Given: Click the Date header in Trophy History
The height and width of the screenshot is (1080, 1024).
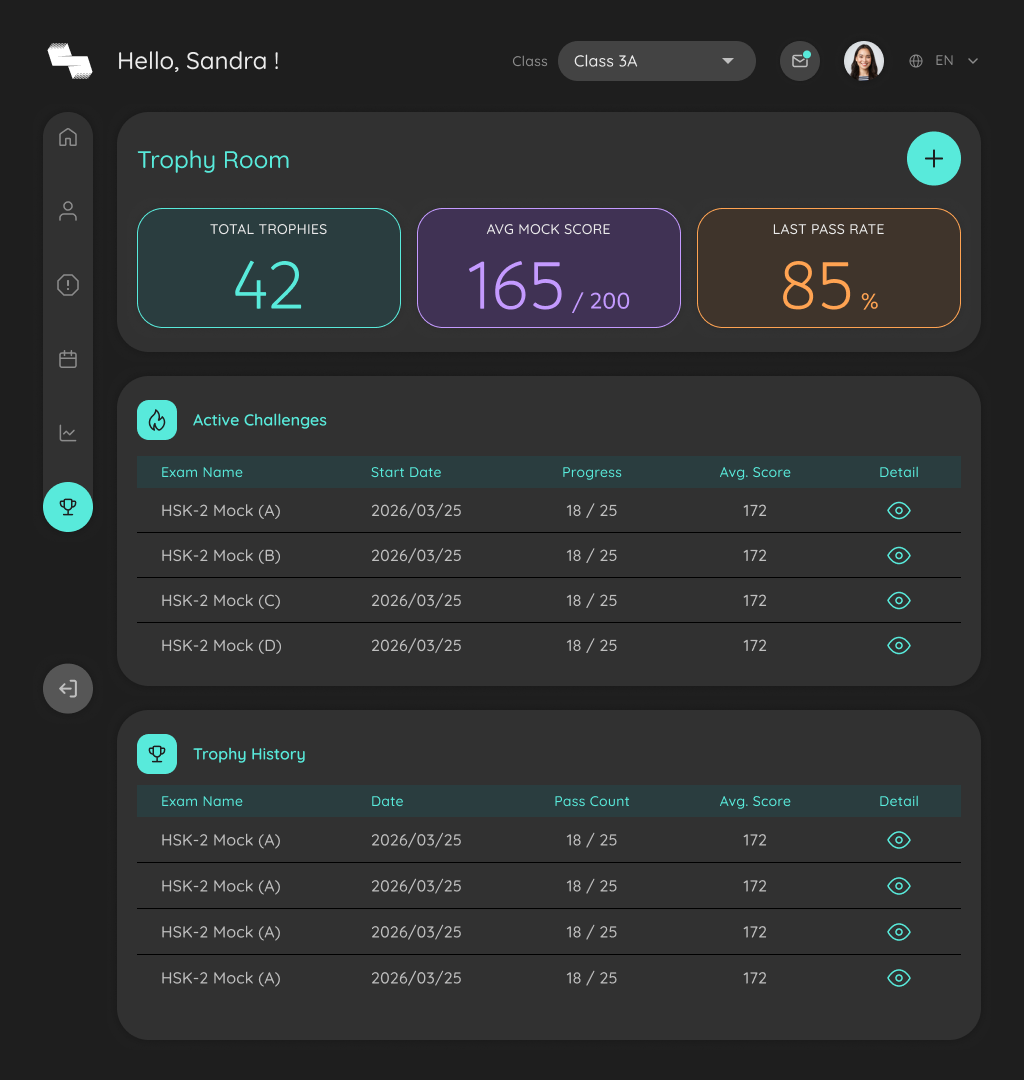Looking at the screenshot, I should coord(387,801).
